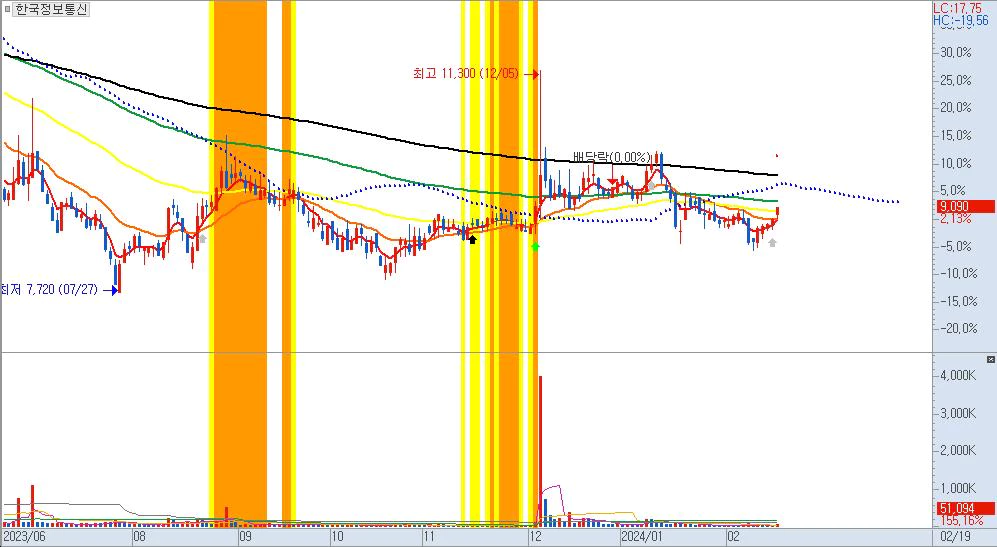
Task: Click the 10.0% price axis label
Action: pos(956,163)
